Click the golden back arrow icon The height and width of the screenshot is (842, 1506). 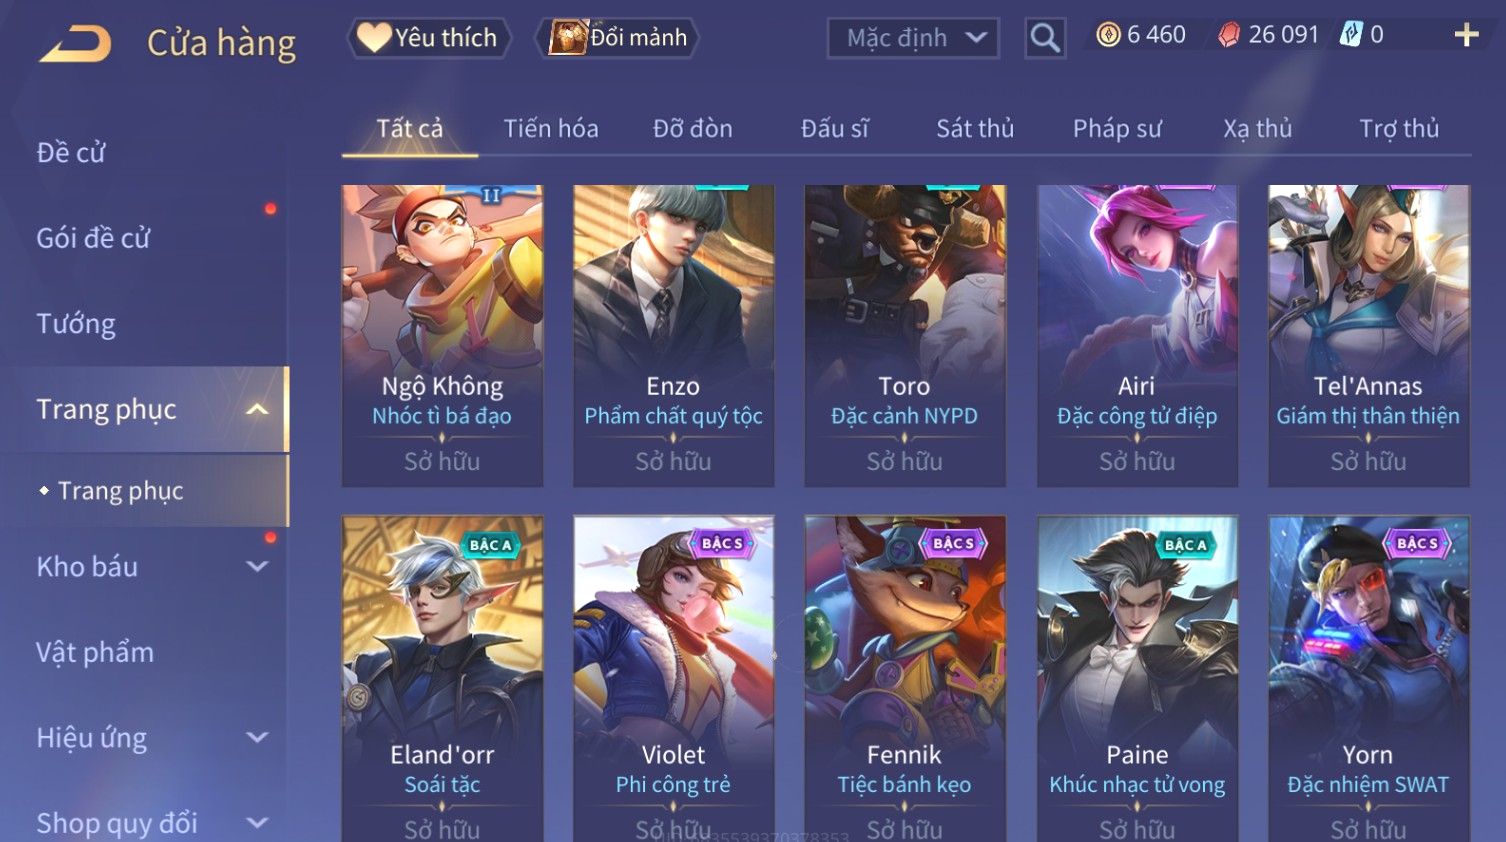click(x=75, y=44)
